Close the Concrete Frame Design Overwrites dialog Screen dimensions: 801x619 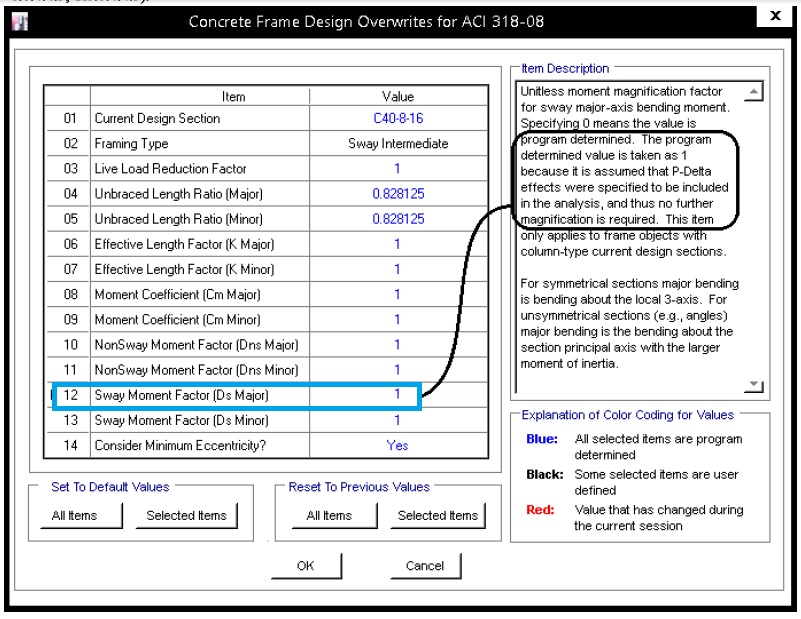click(775, 16)
